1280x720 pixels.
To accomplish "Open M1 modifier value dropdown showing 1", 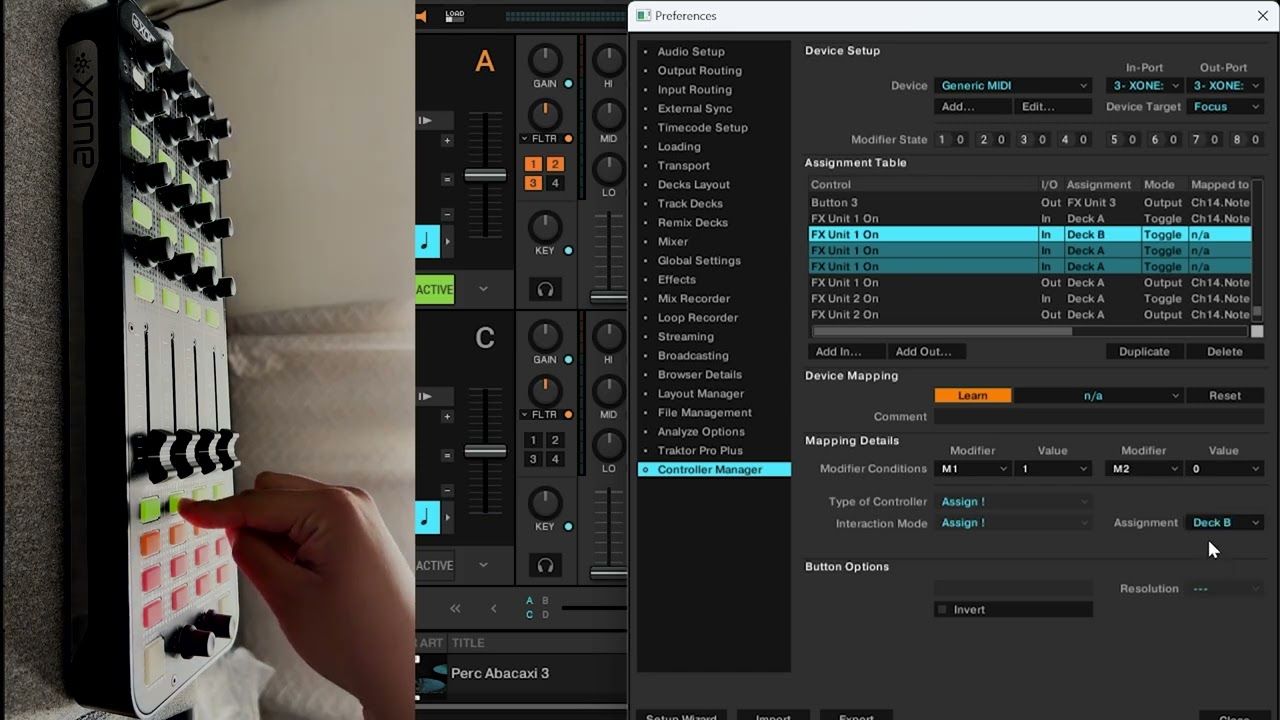I will coord(1054,469).
